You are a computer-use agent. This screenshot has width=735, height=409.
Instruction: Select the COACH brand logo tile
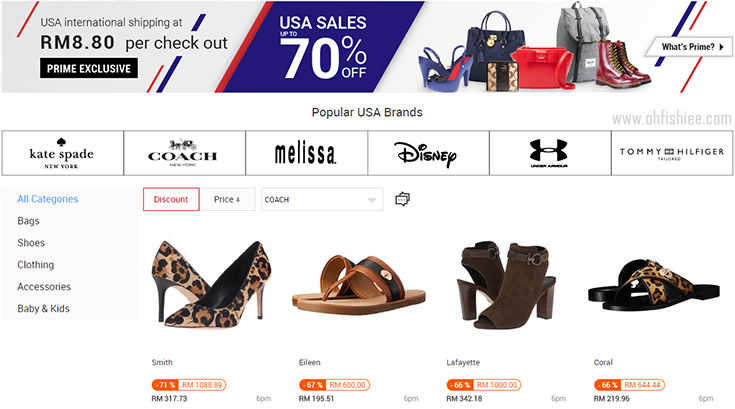point(183,153)
